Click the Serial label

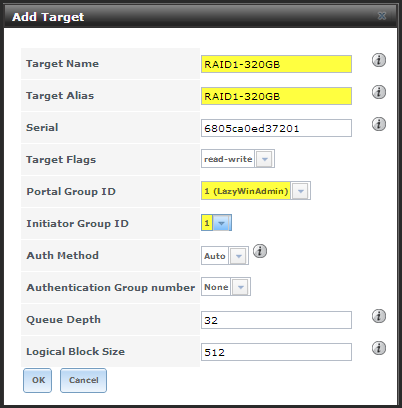(x=42, y=127)
